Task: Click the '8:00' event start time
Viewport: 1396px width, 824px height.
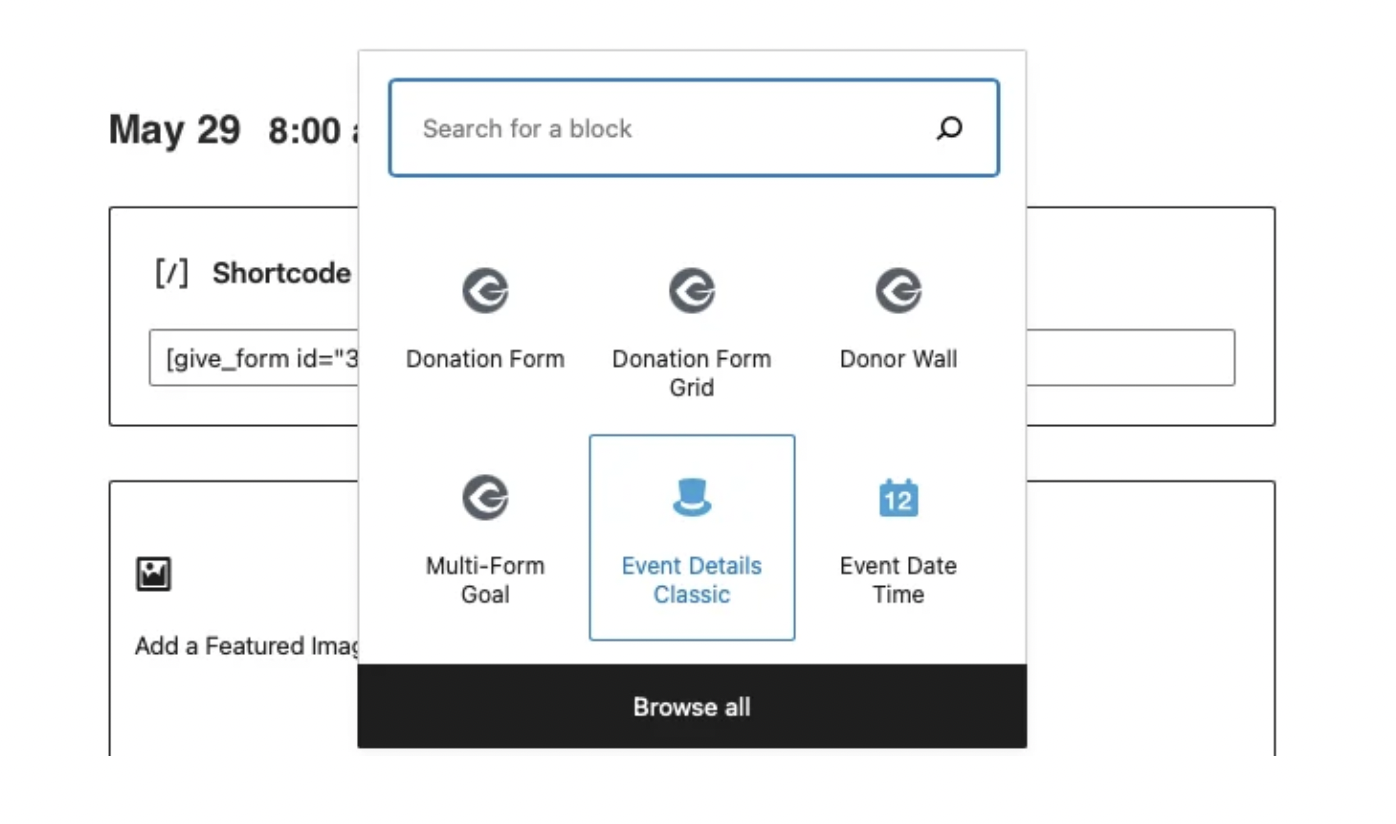Action: pos(306,131)
